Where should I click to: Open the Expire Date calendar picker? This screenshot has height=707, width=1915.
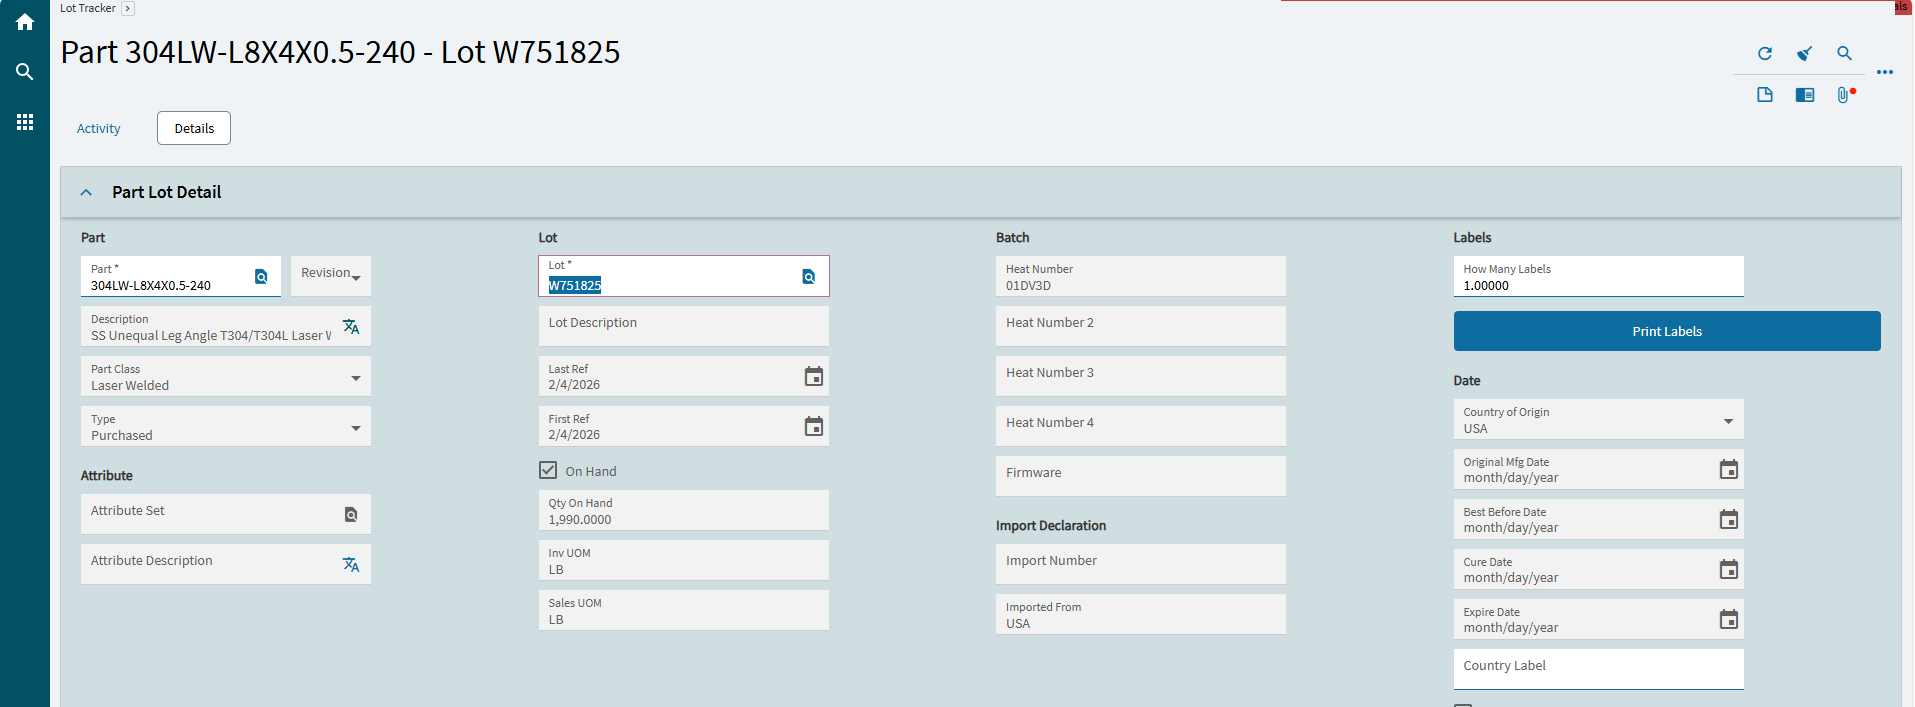[x=1728, y=620]
